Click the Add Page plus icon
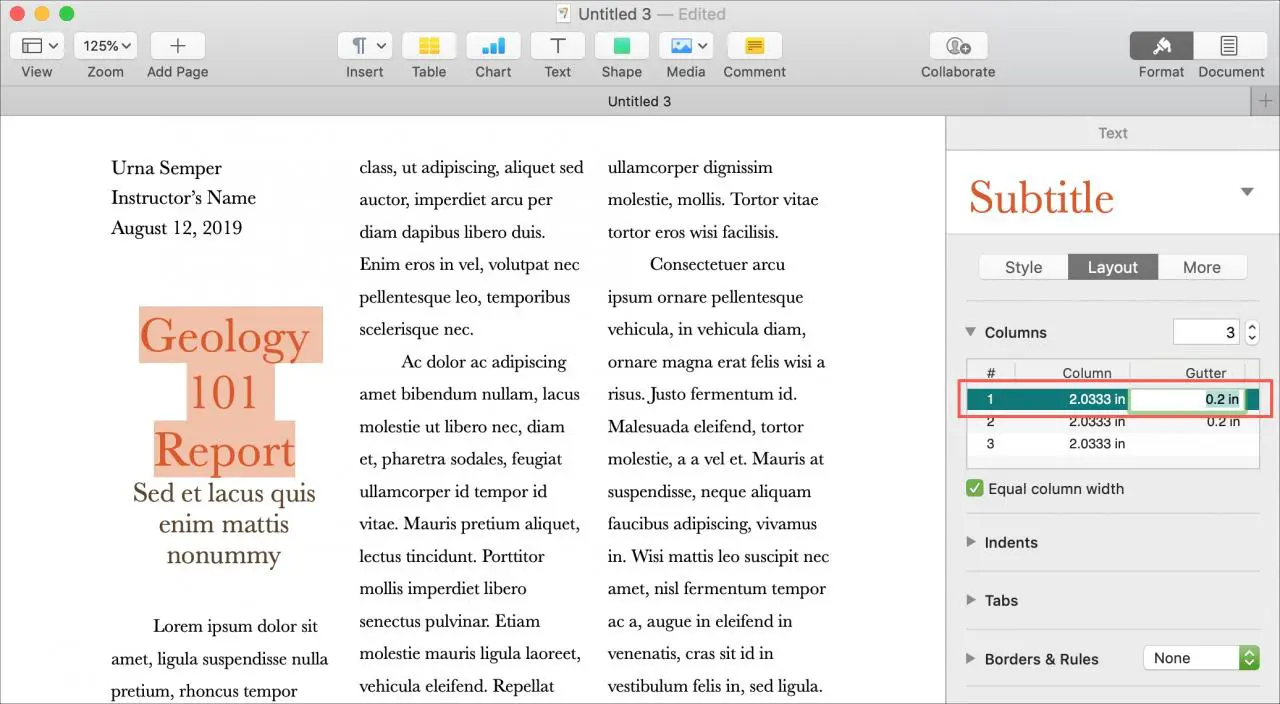1280x704 pixels. tap(177, 46)
